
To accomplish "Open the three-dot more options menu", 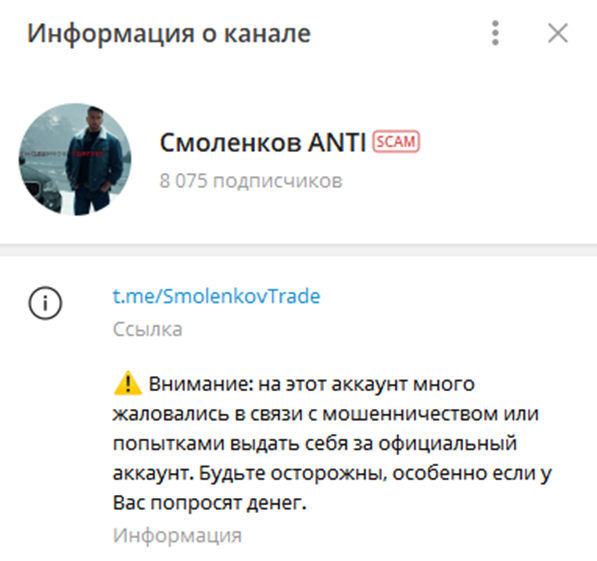I will 495,33.
